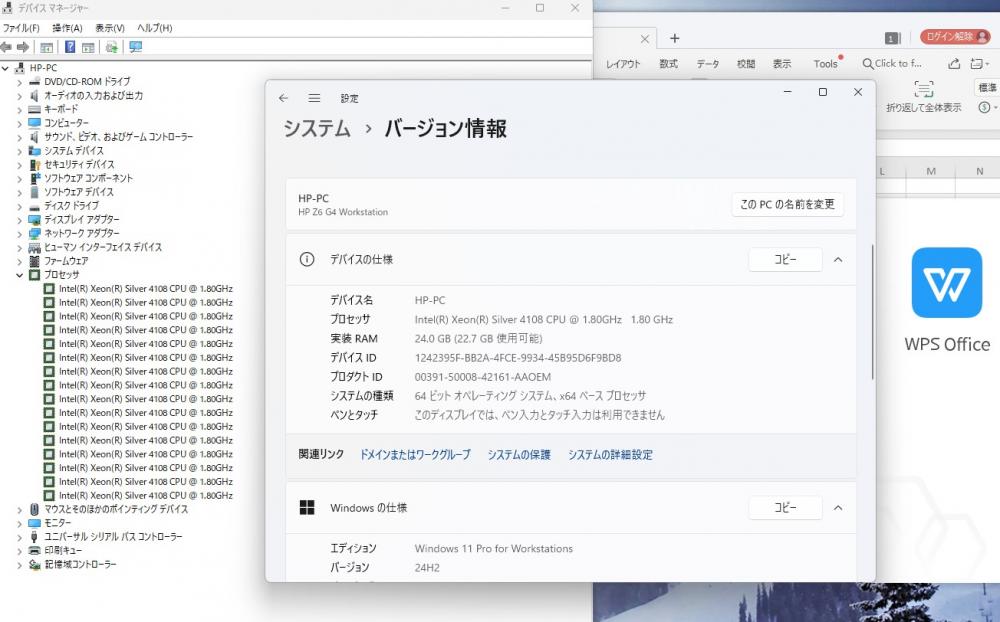Viewport: 1000px width, 622px height.
Task: Click Scan for hardware changes monitor icon
Action: (135, 47)
